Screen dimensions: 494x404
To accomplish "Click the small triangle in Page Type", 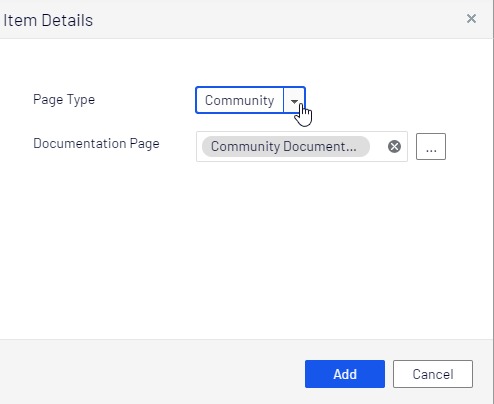I will [294, 101].
